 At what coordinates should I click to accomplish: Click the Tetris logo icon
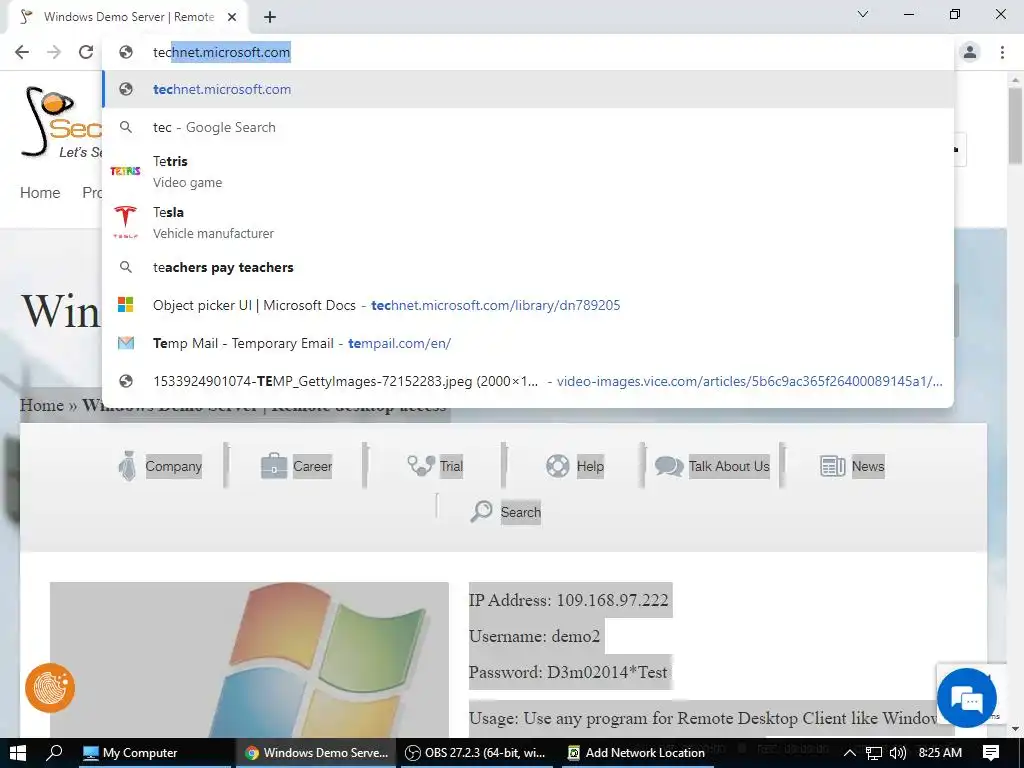(125, 171)
